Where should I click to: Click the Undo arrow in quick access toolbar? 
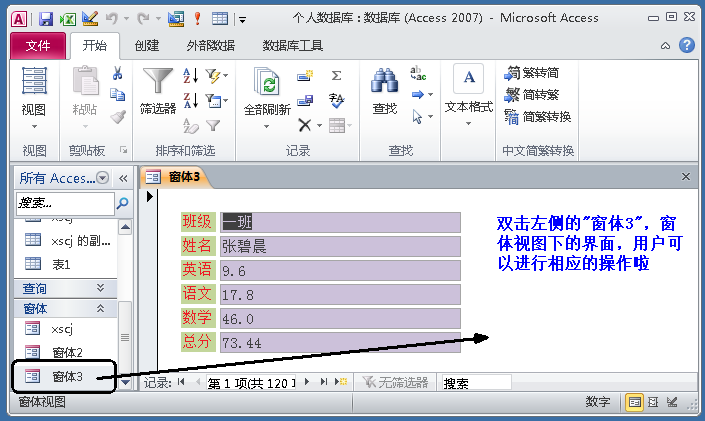pyautogui.click(x=112, y=18)
